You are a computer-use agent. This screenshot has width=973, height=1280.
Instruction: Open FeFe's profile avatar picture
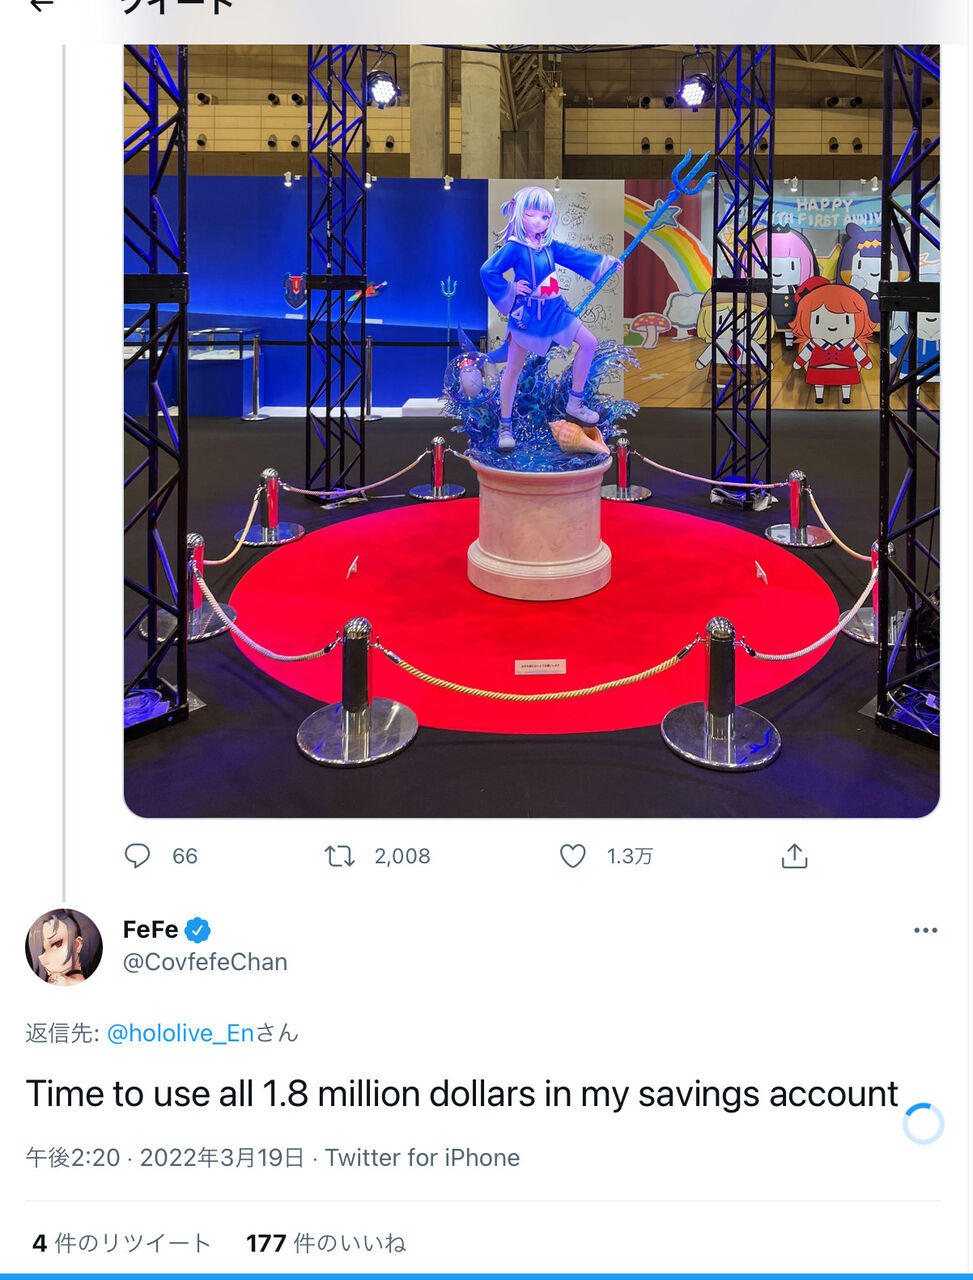(64, 946)
